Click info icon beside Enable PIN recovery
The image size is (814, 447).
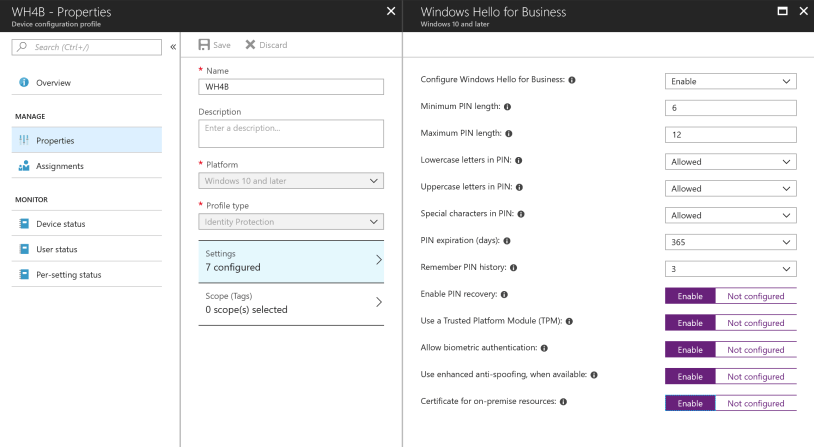(x=505, y=295)
